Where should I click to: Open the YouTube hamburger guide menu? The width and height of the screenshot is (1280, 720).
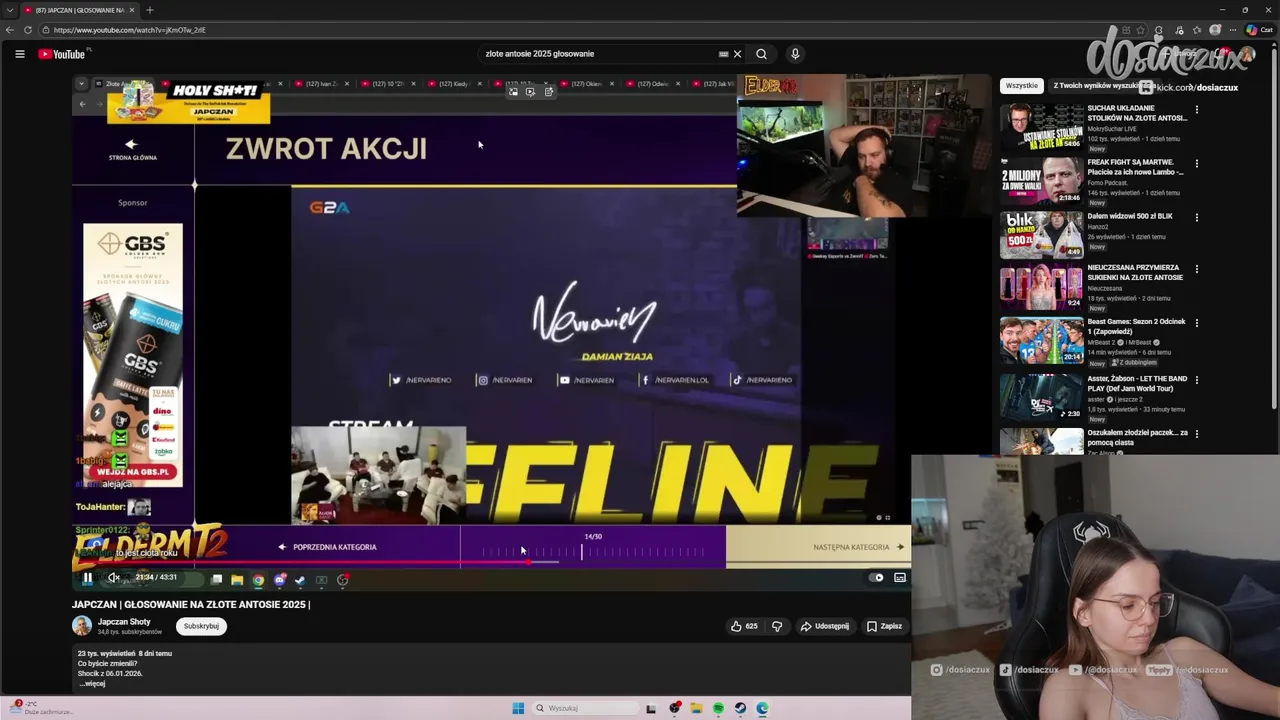point(19,54)
